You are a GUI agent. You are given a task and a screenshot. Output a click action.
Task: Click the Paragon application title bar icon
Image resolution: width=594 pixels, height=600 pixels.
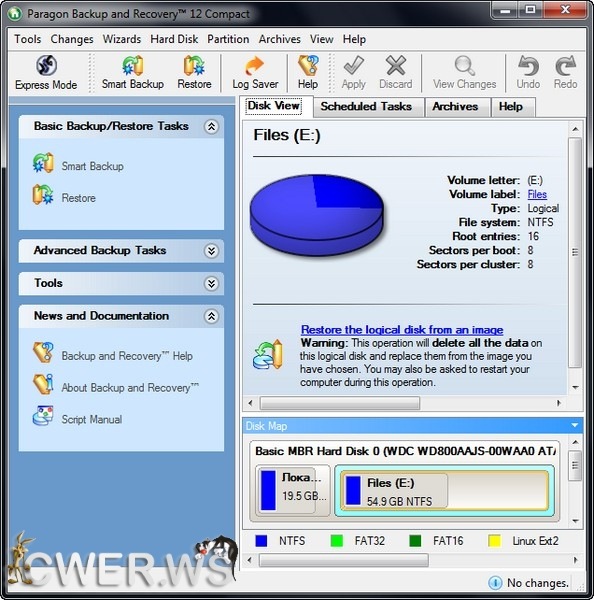click(x=15, y=14)
